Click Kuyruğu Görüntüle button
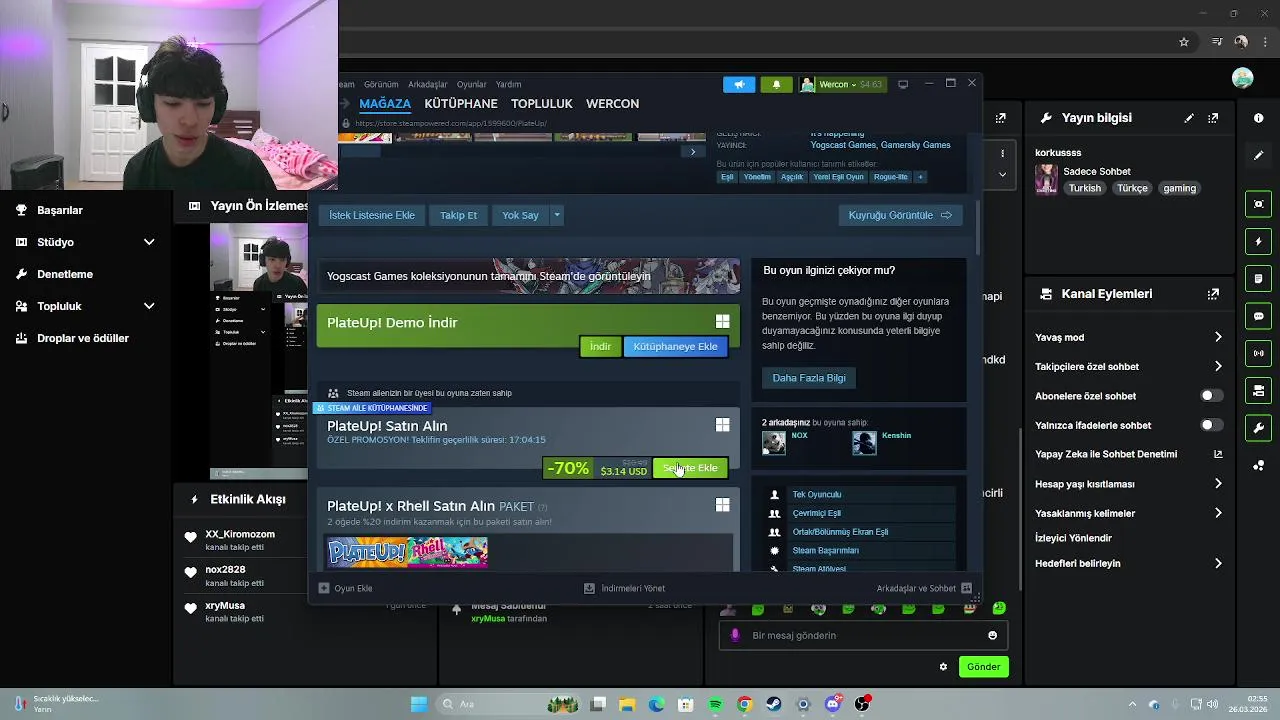The height and width of the screenshot is (720, 1280). [x=900, y=215]
